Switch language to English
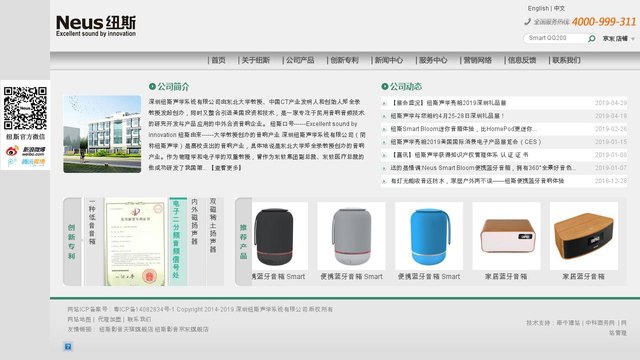Screen dimensions: 640x360 [x=538, y=8]
